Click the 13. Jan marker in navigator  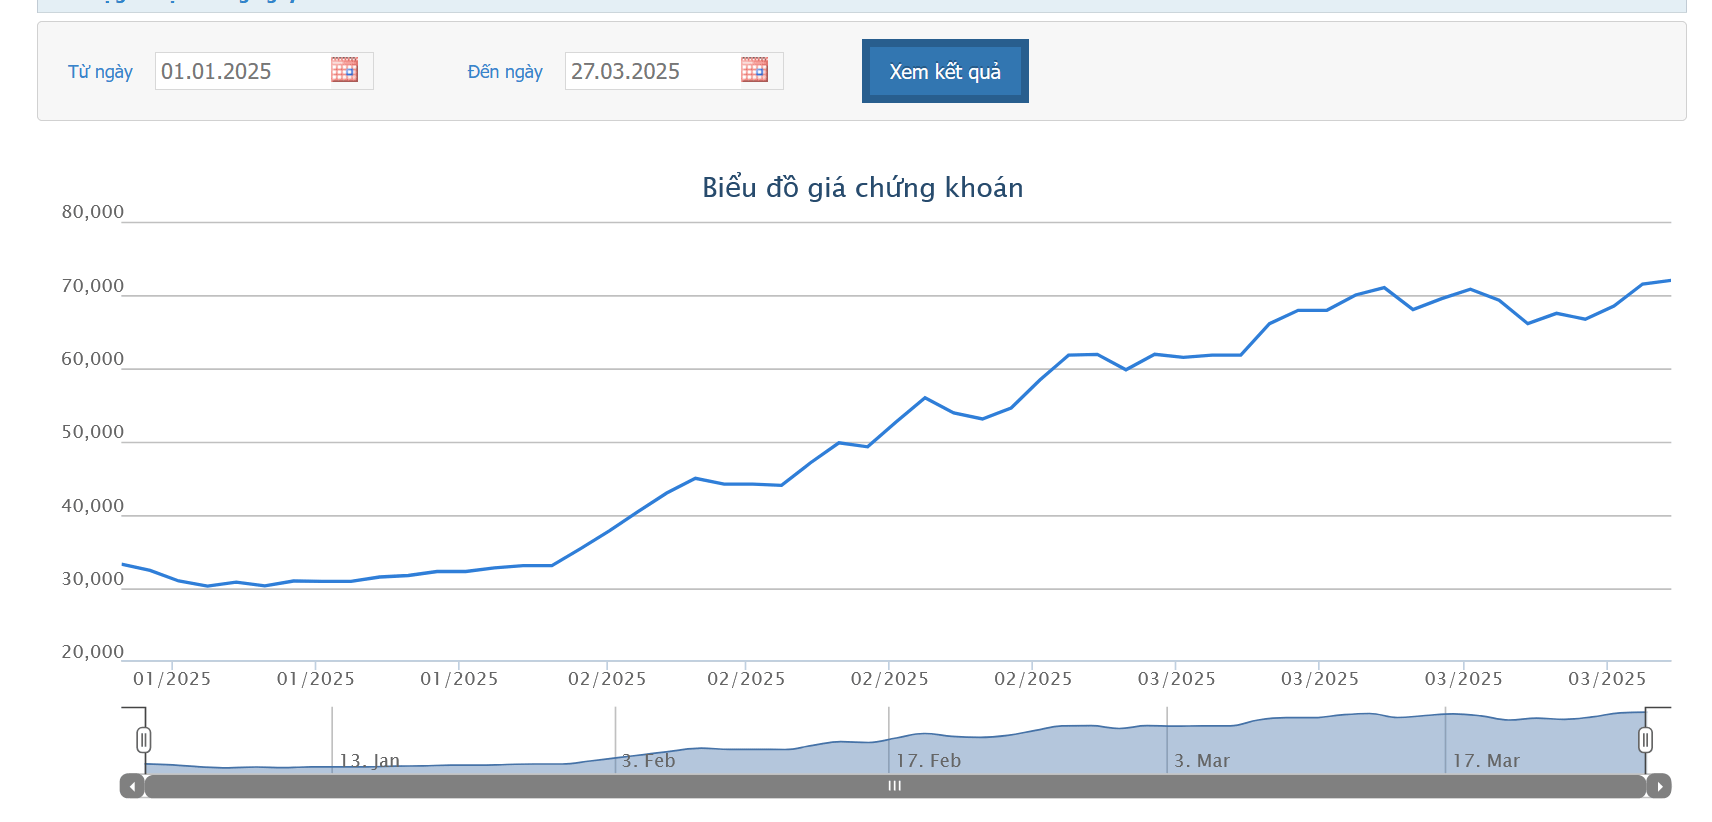pyautogui.click(x=369, y=760)
